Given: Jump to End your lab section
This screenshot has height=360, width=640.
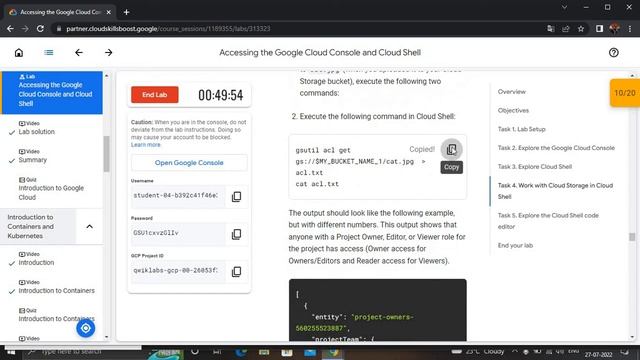Looking at the screenshot, I should tap(515, 246).
